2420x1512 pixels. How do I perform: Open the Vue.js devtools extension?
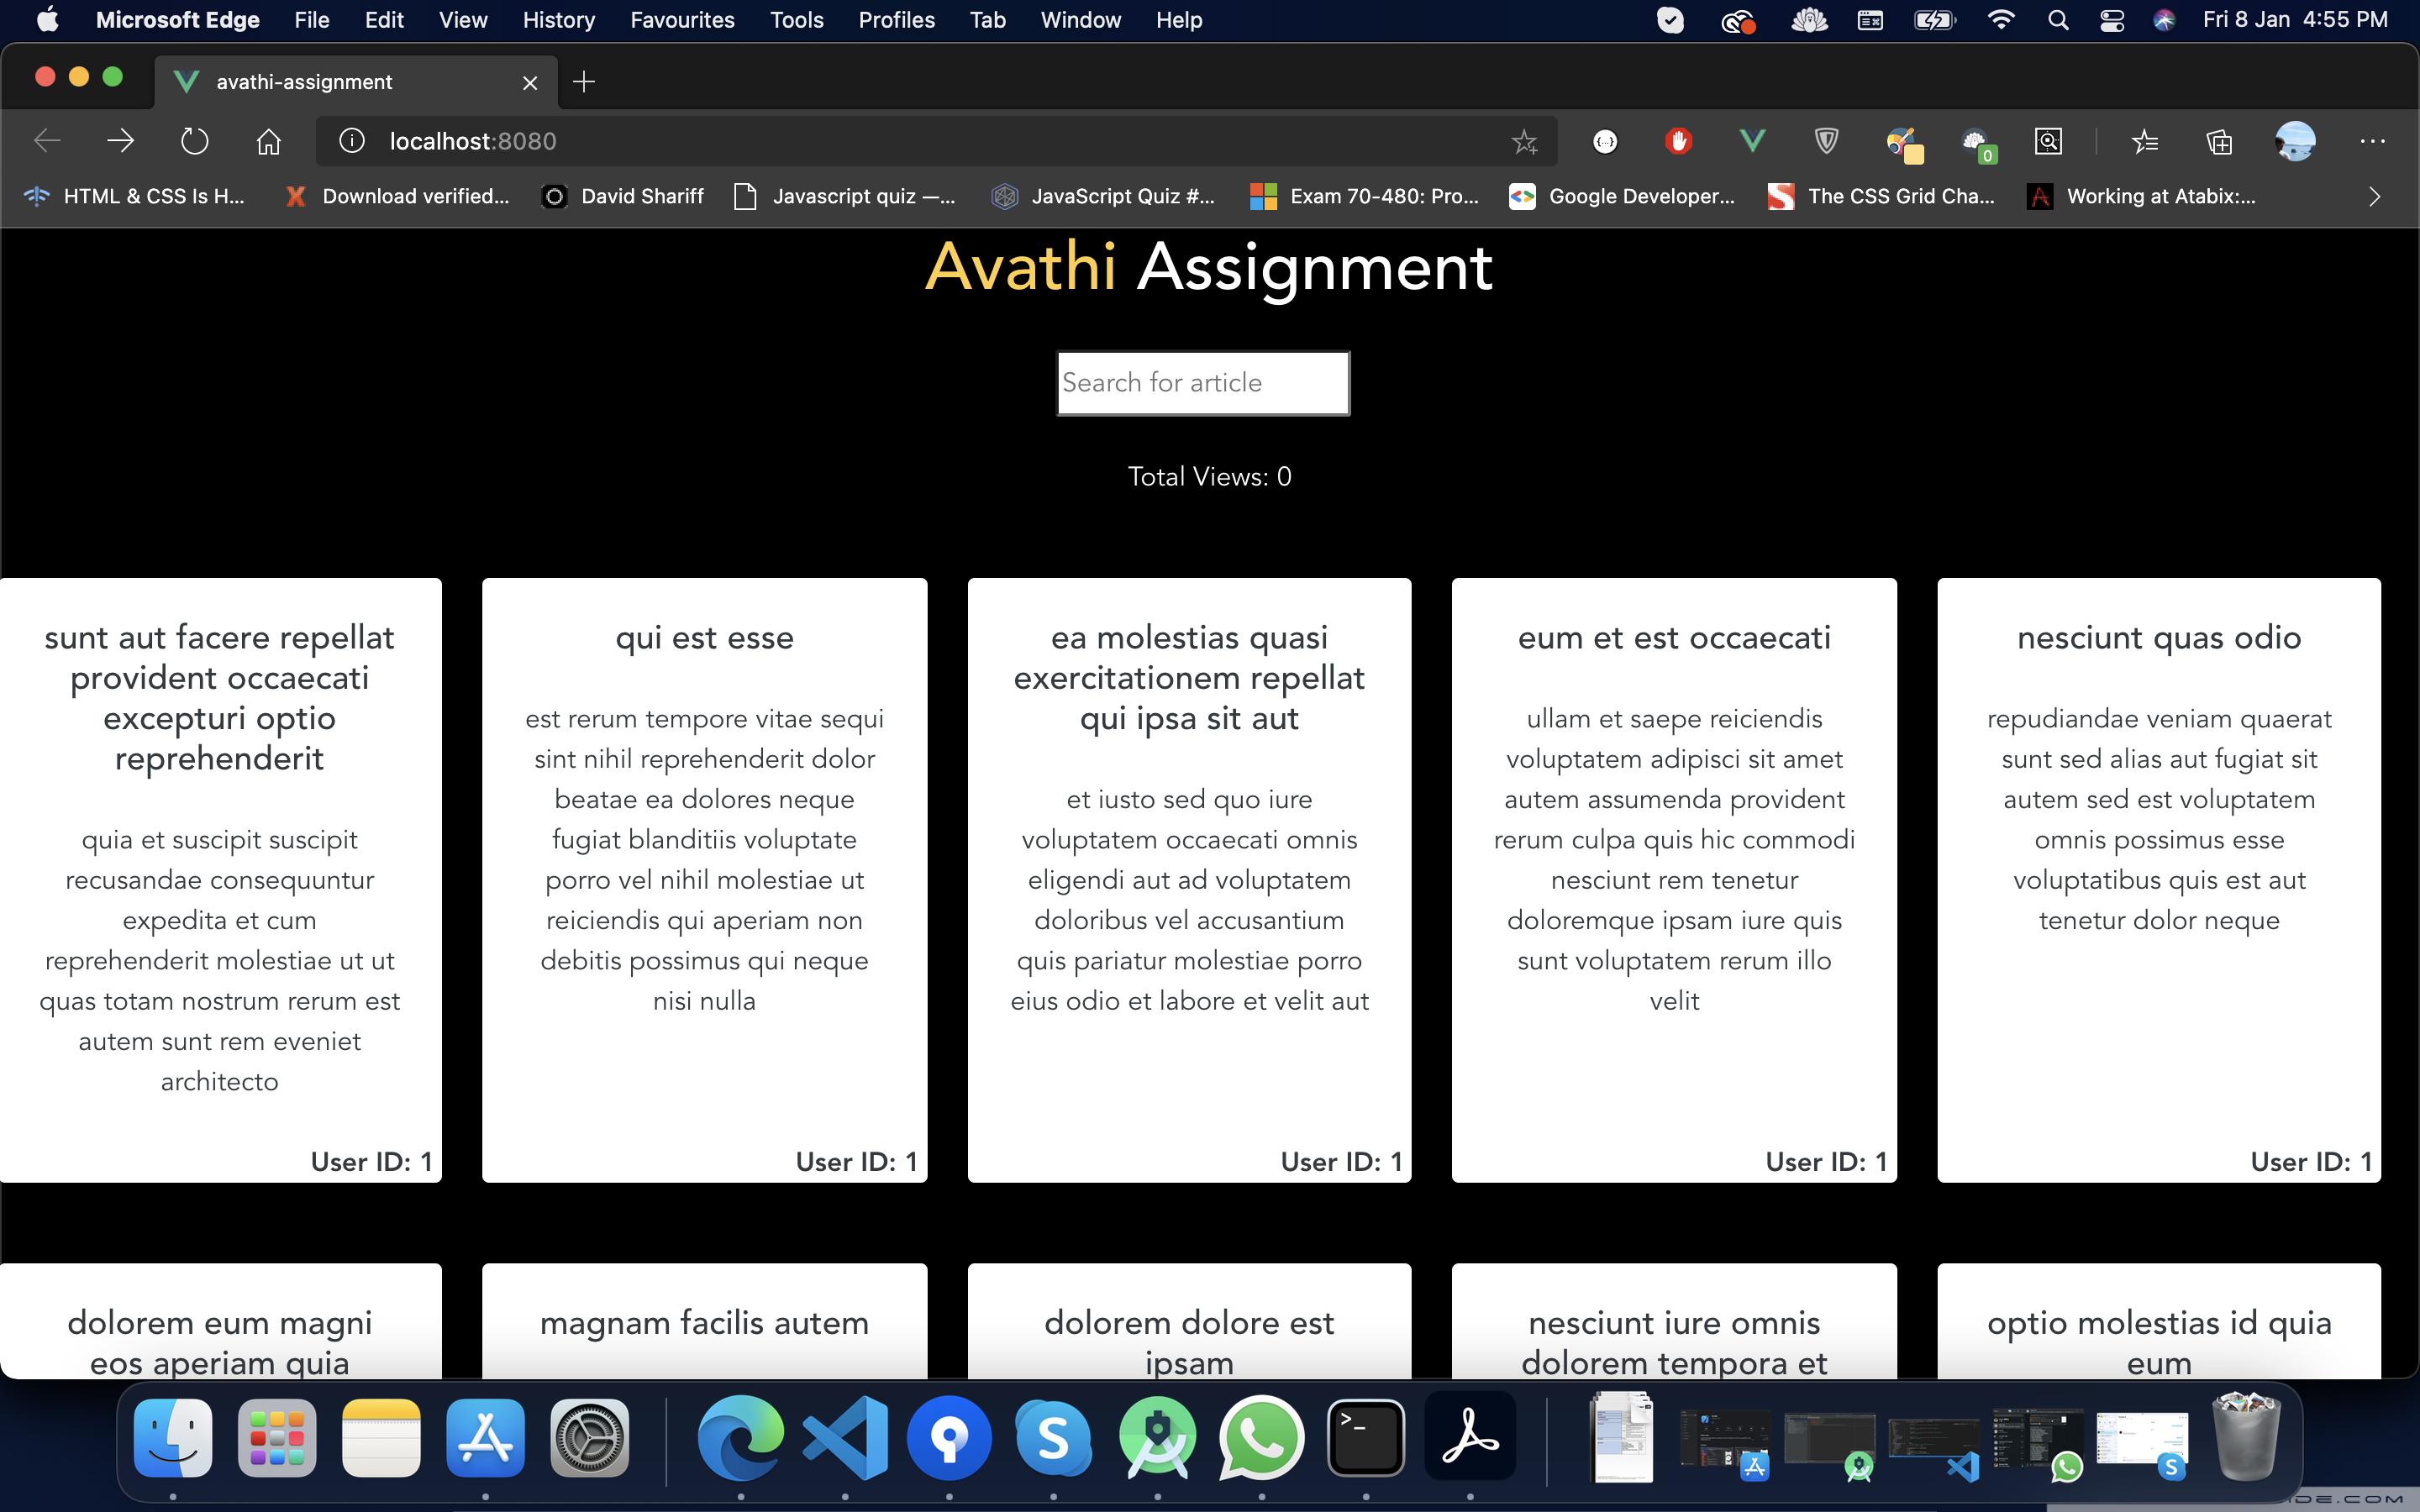(x=1753, y=141)
